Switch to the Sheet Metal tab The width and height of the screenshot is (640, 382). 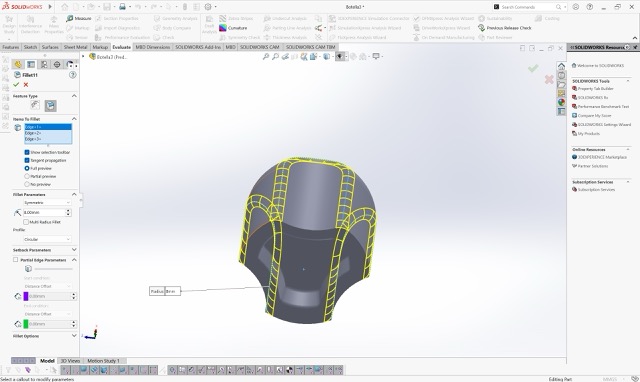[76, 47]
